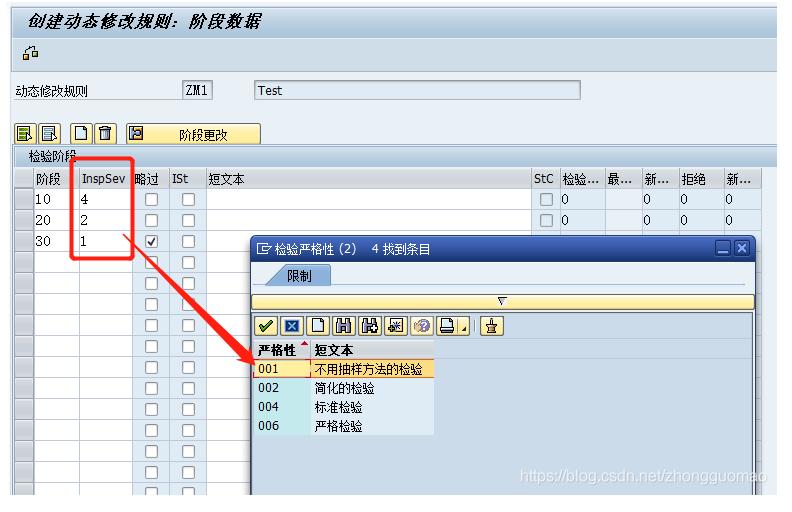This screenshot has height=512, width=792.
Task: Open the small arrow next to the printer icon
Action: click(464, 327)
